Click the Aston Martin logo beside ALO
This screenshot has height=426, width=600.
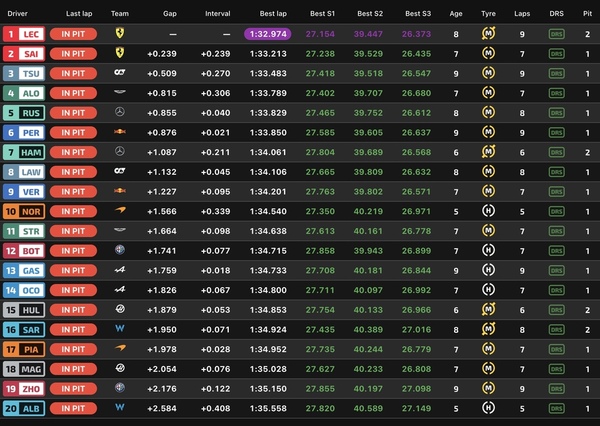[120, 93]
